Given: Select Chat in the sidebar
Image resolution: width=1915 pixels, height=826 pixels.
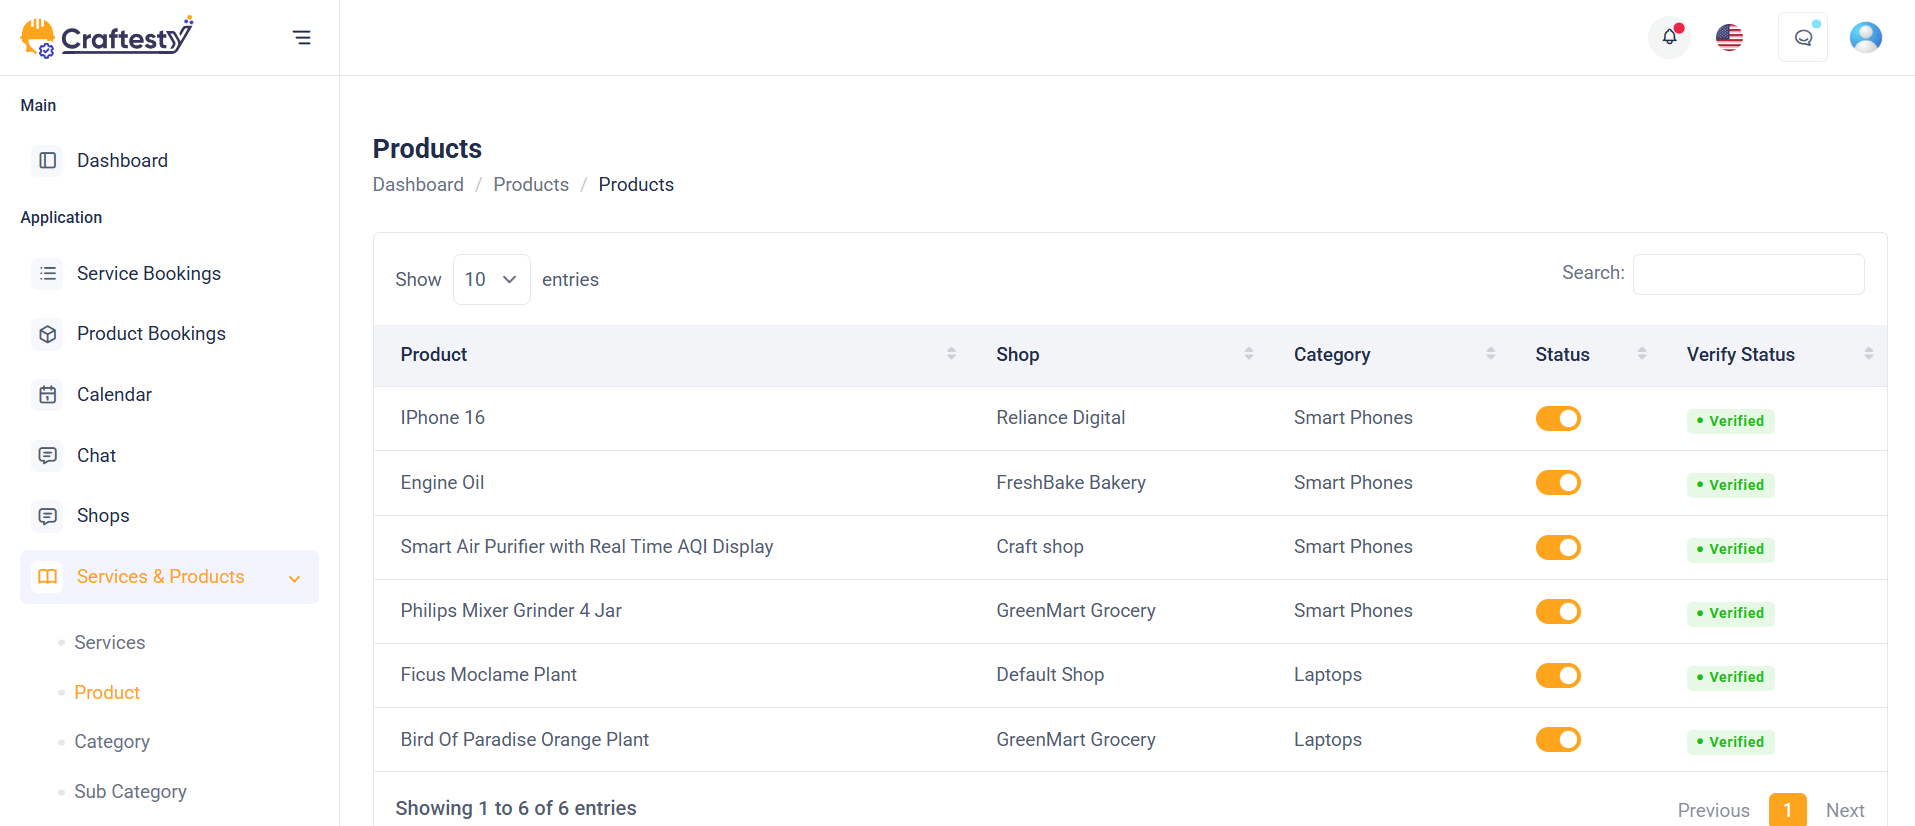Looking at the screenshot, I should pos(96,456).
